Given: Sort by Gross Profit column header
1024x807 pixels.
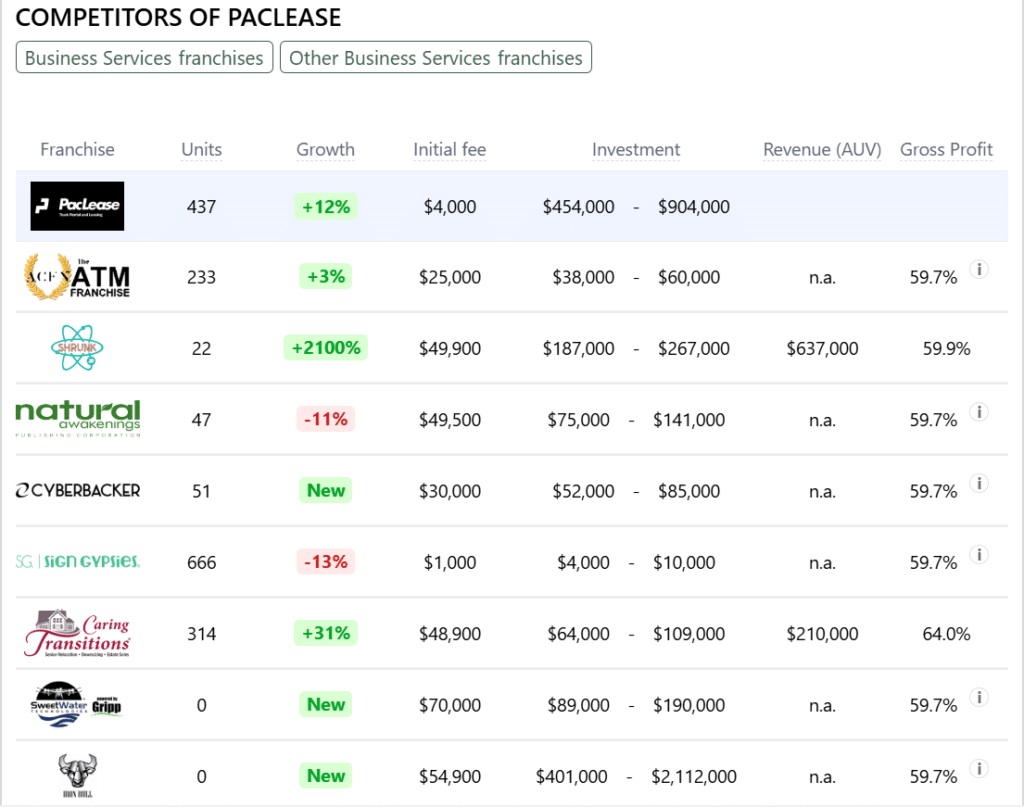Looking at the screenshot, I should tap(946, 150).
